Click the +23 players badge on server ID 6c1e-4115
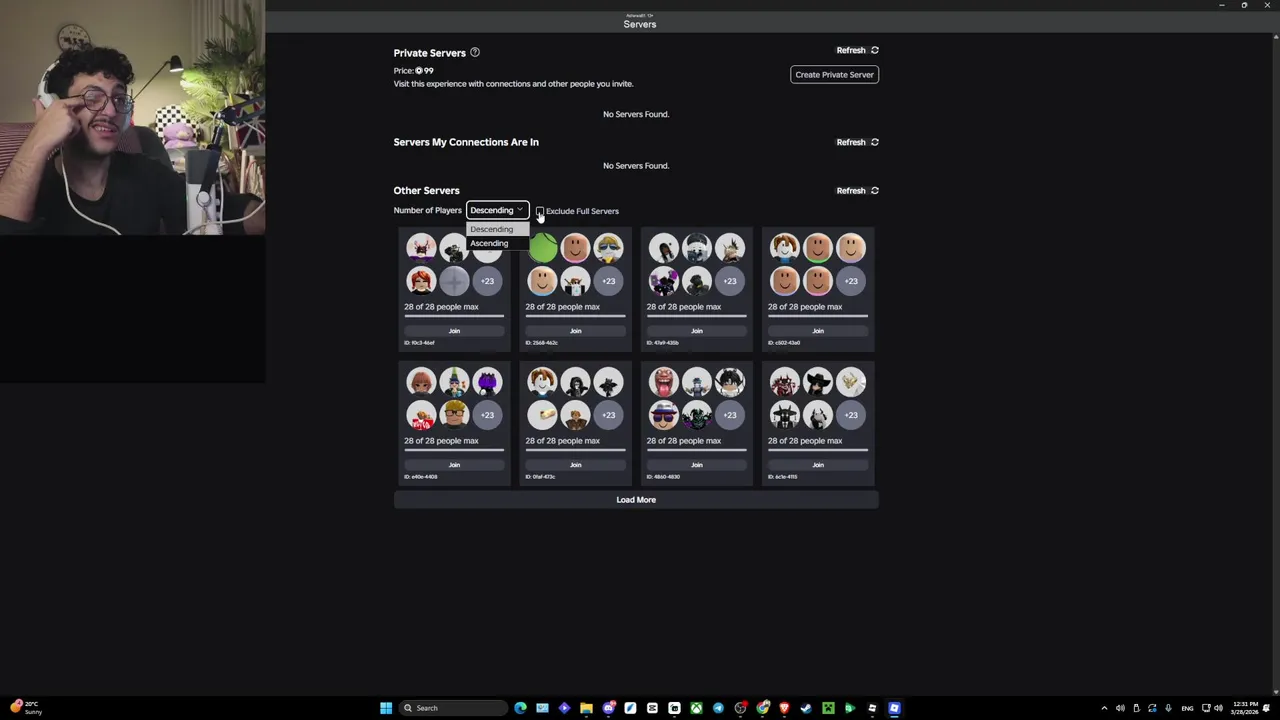Viewport: 1280px width, 720px height. tap(851, 415)
